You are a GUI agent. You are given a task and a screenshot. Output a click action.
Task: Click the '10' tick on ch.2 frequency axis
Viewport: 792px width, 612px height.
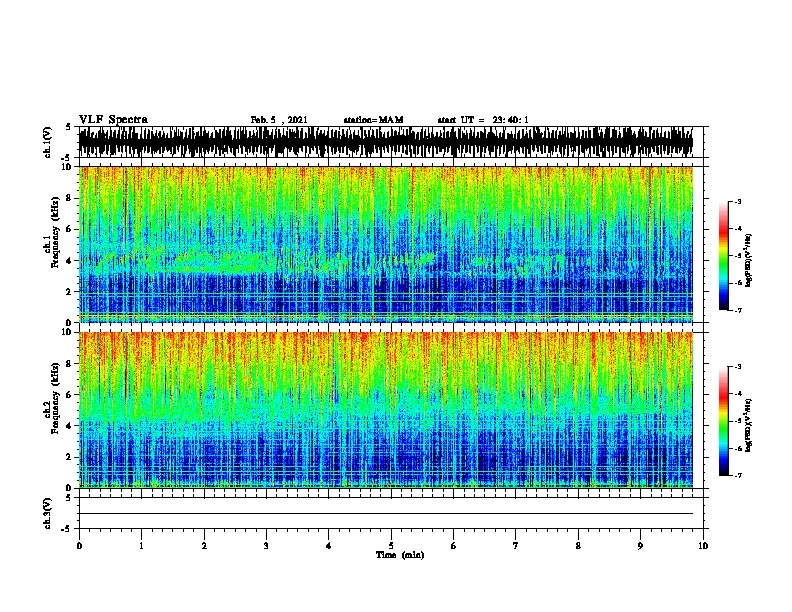click(67, 332)
